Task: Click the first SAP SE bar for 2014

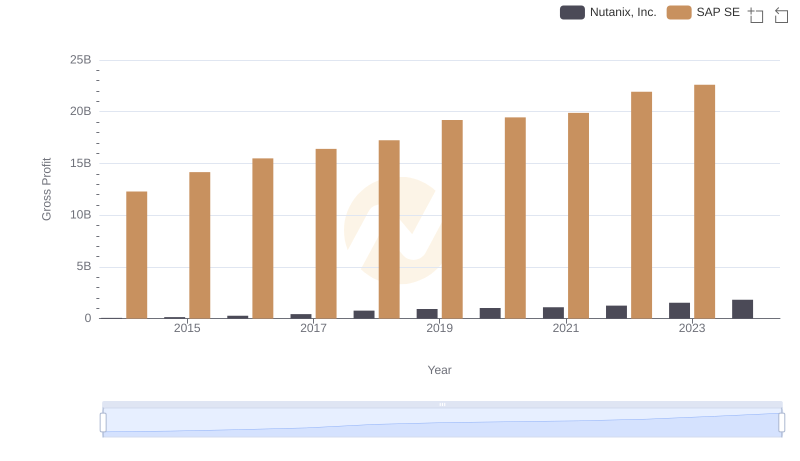Action: click(137, 255)
